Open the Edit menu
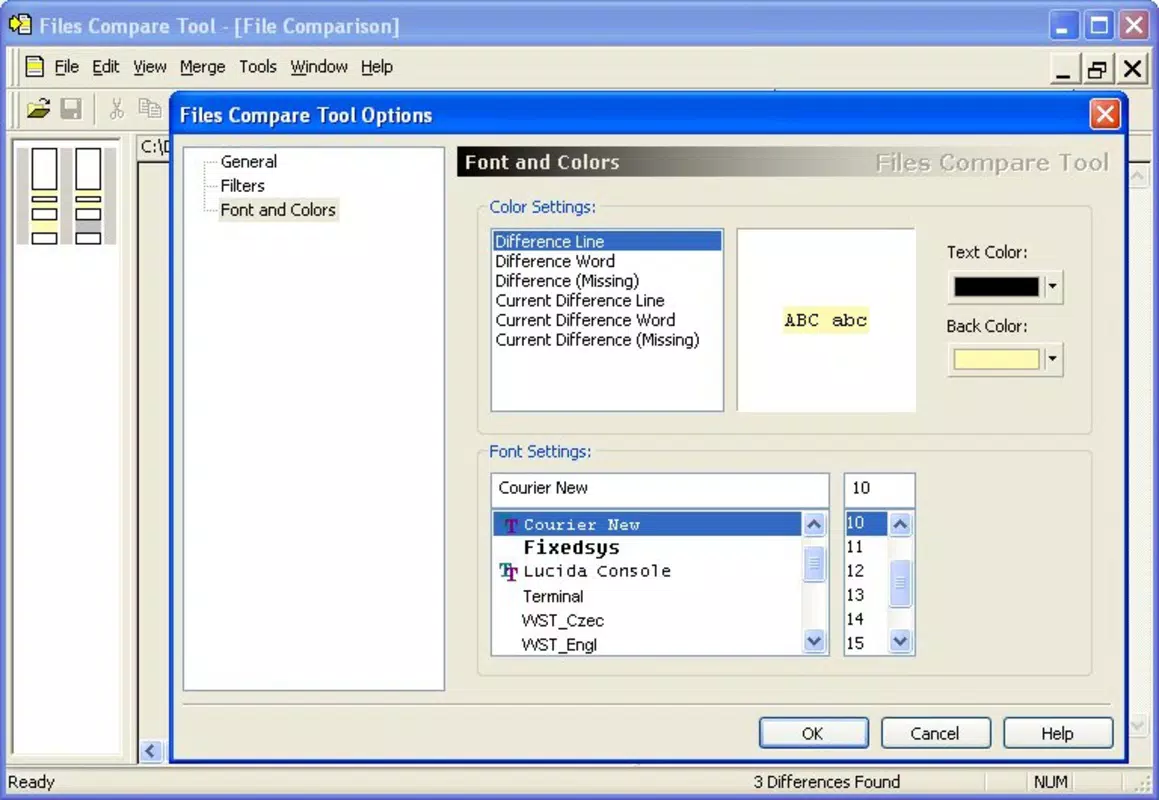This screenshot has height=800, width=1159. point(106,67)
